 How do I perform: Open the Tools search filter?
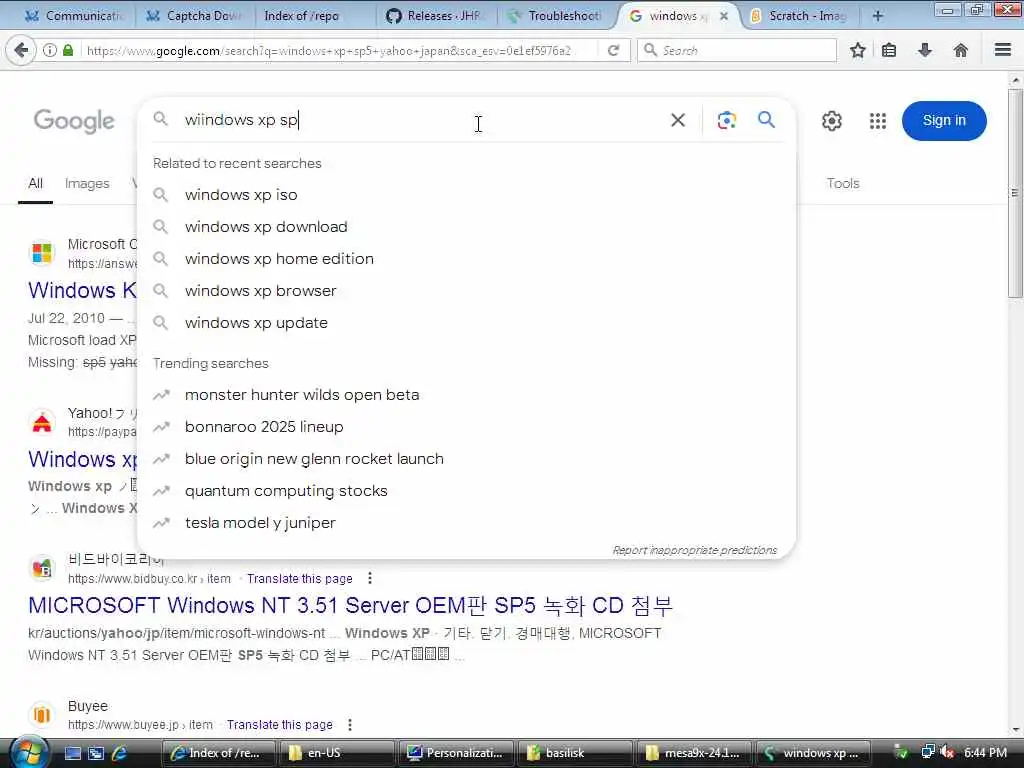(843, 184)
